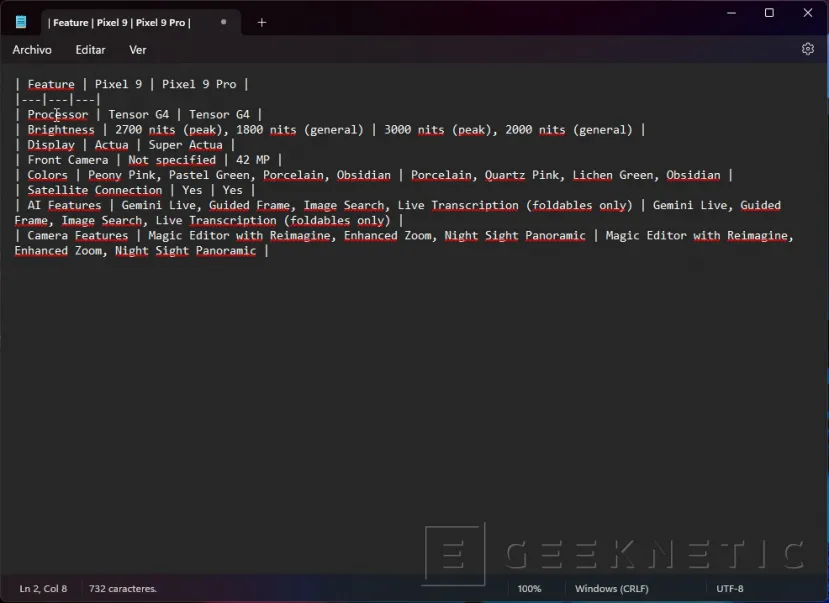Viewport: 829px width, 603px height.
Task: Open the Editar menu
Action: pyautogui.click(x=90, y=50)
